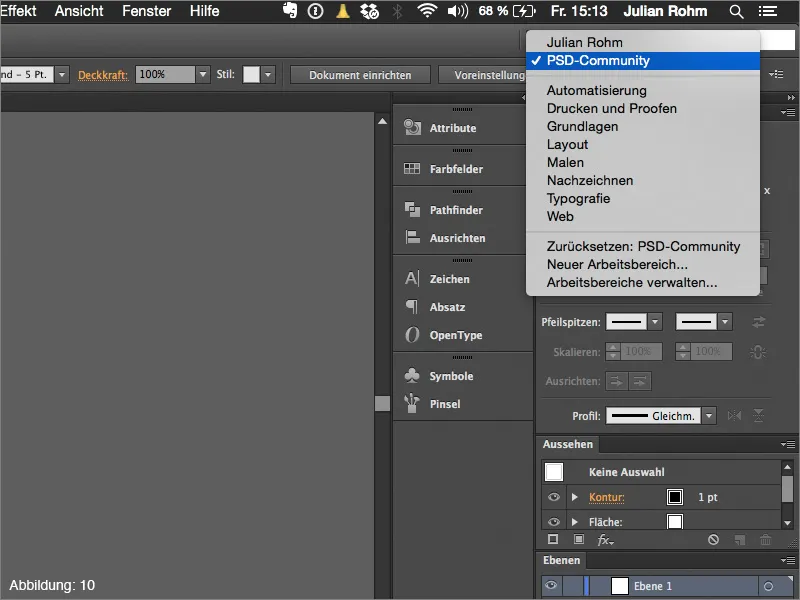Click the Fläche white fill swatch
This screenshot has width=800, height=600.
point(674,521)
